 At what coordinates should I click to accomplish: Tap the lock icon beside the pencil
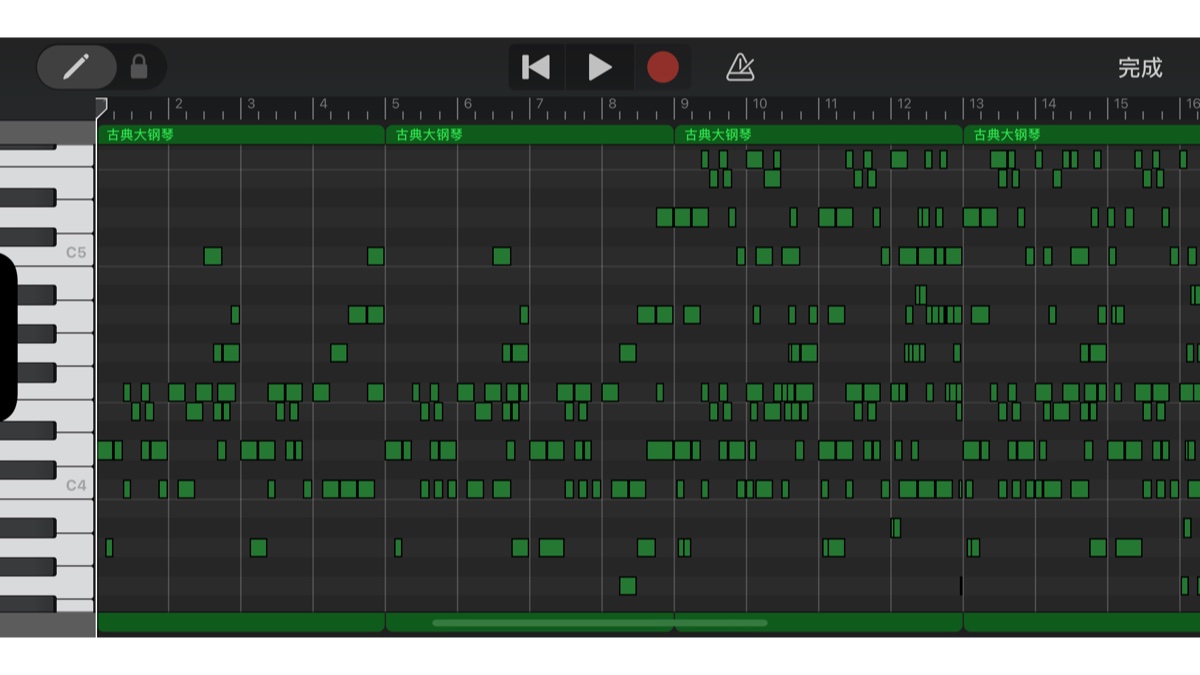coord(139,67)
